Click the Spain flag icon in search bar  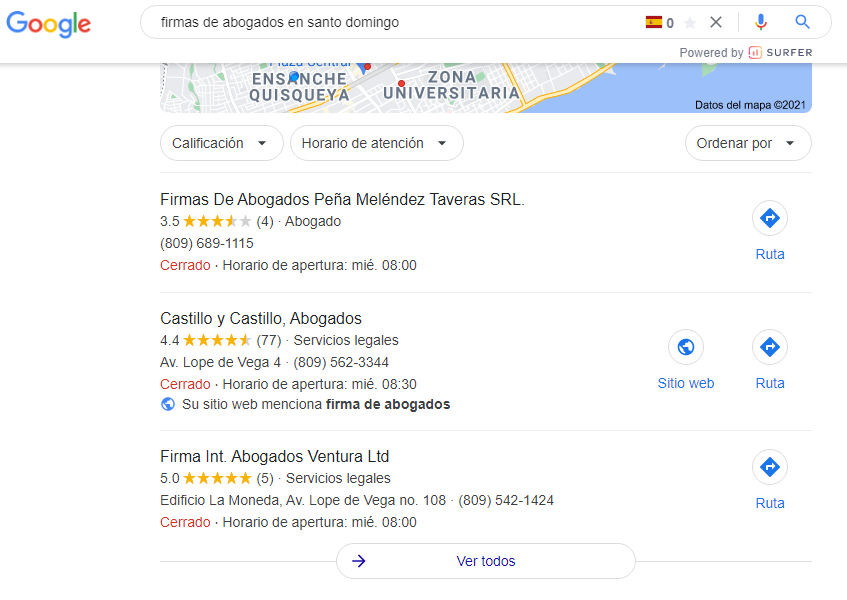(654, 22)
